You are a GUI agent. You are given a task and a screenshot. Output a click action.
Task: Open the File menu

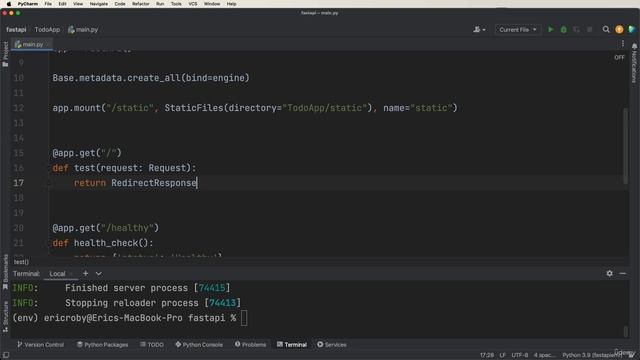pos(48,4)
